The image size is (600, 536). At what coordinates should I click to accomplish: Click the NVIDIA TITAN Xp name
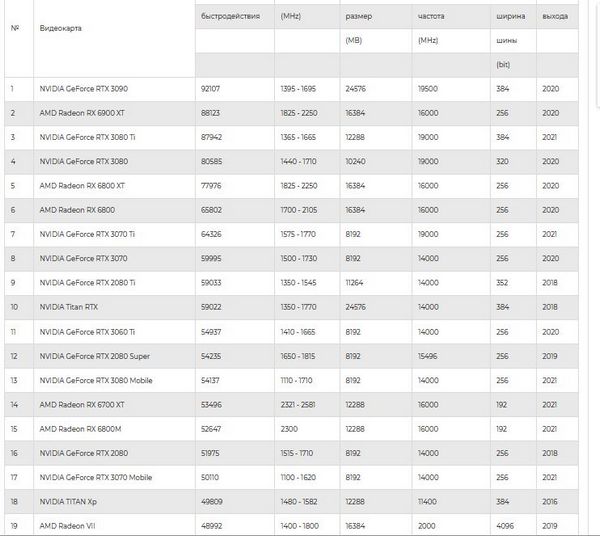coord(68,502)
